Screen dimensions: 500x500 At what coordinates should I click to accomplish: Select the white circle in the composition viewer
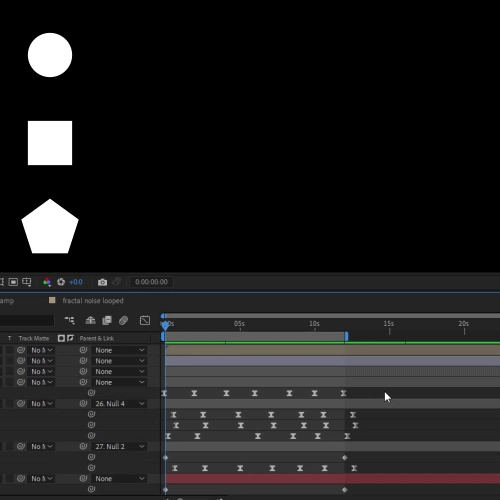[x=50, y=55]
